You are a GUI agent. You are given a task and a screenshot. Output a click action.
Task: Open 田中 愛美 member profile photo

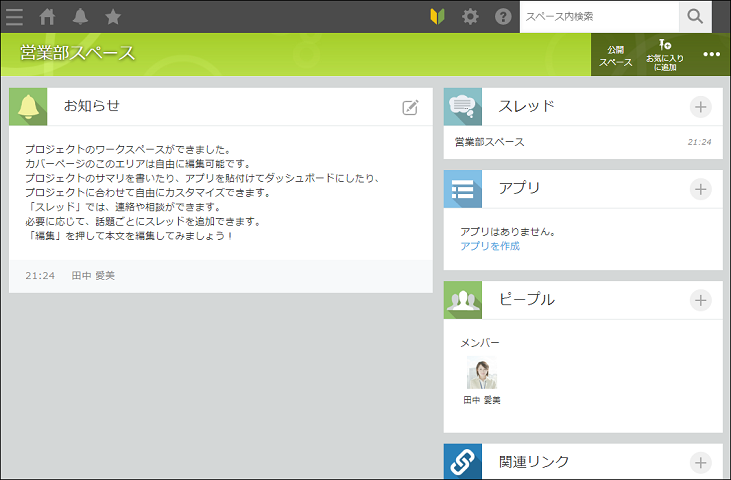tap(482, 373)
